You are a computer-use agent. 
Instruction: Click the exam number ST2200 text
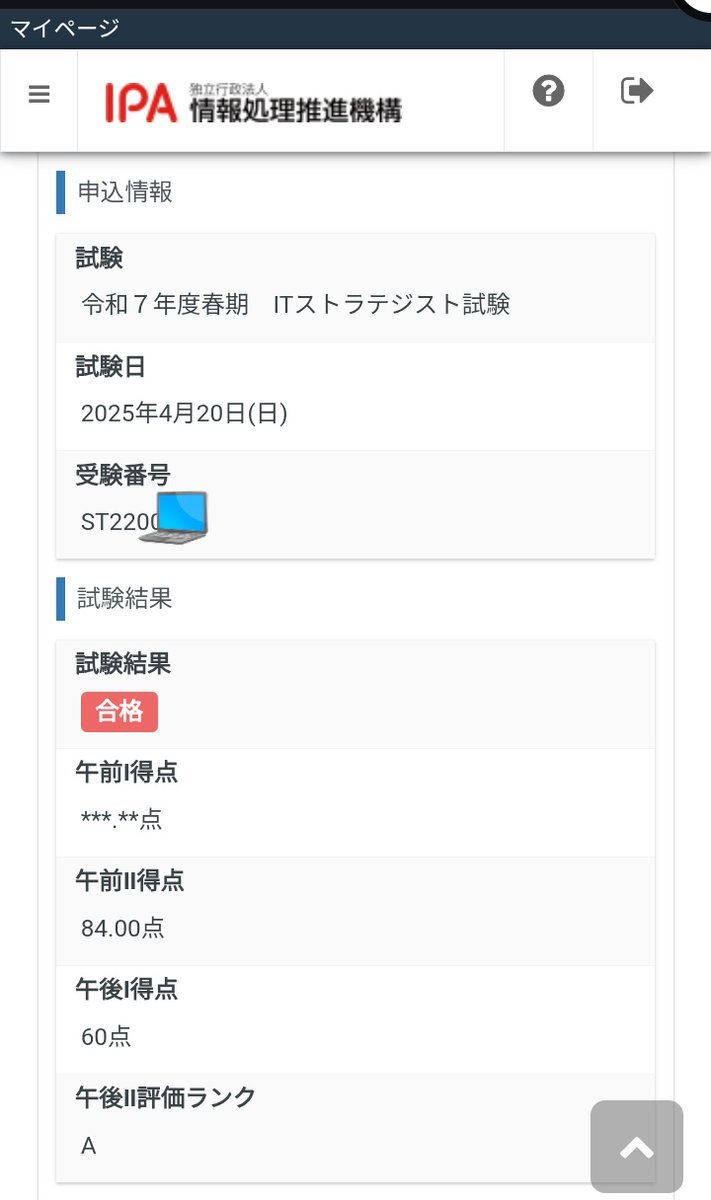click(x=118, y=521)
